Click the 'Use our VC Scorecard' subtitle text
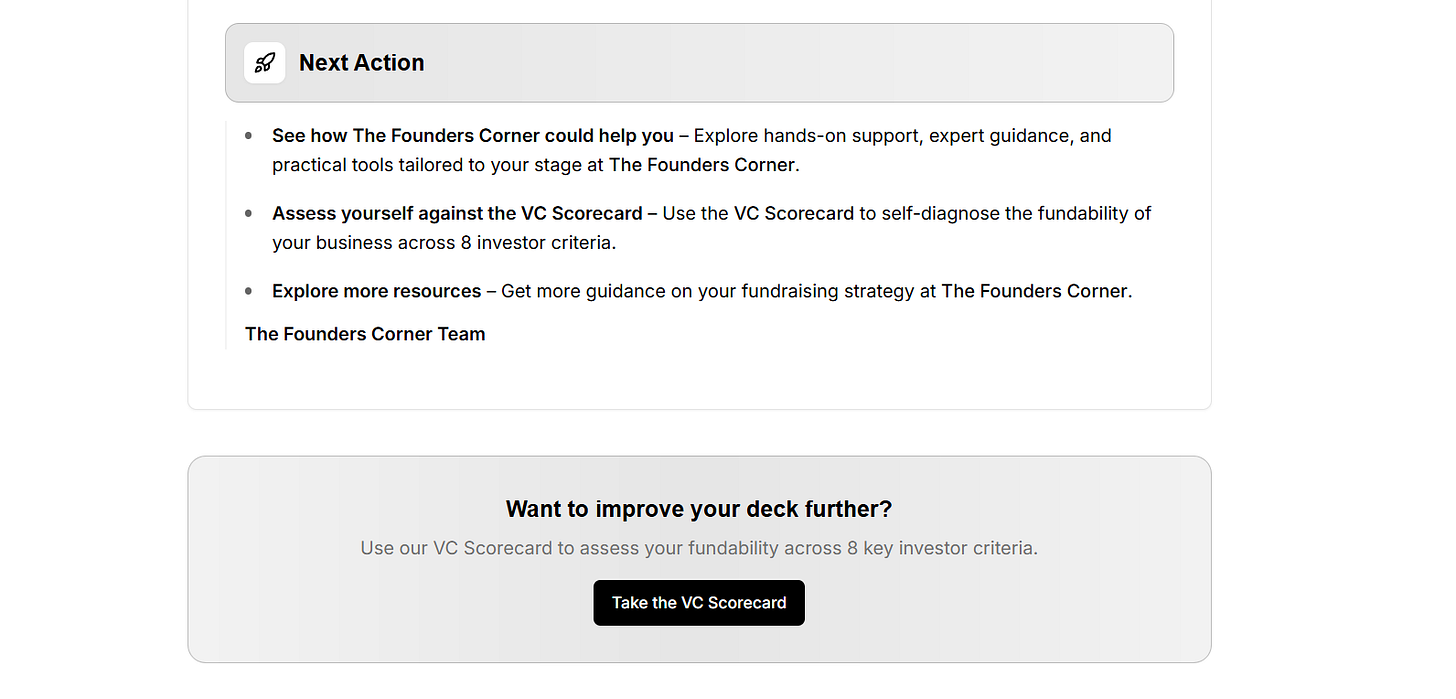This screenshot has height=699, width=1456. [699, 548]
